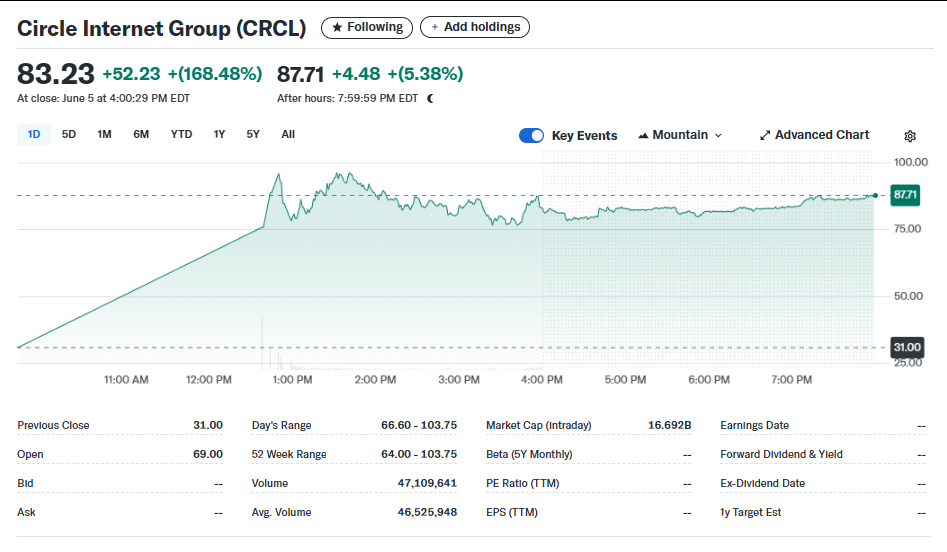Click the Add holdings button

pyautogui.click(x=475, y=27)
